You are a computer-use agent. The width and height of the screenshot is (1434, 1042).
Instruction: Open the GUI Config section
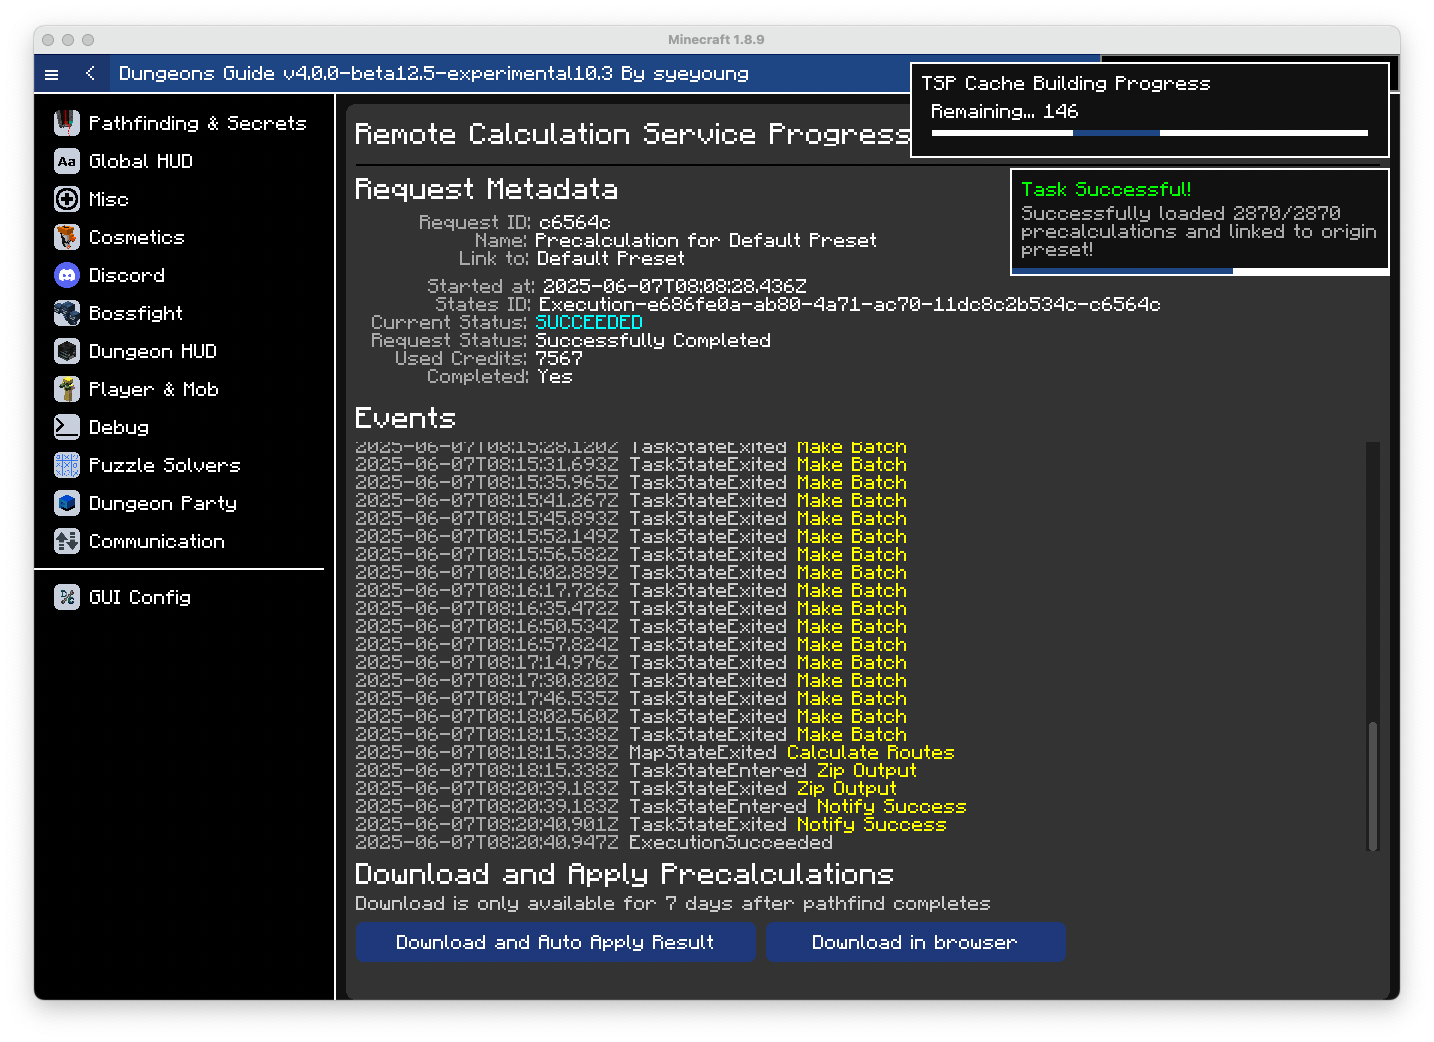point(139,597)
